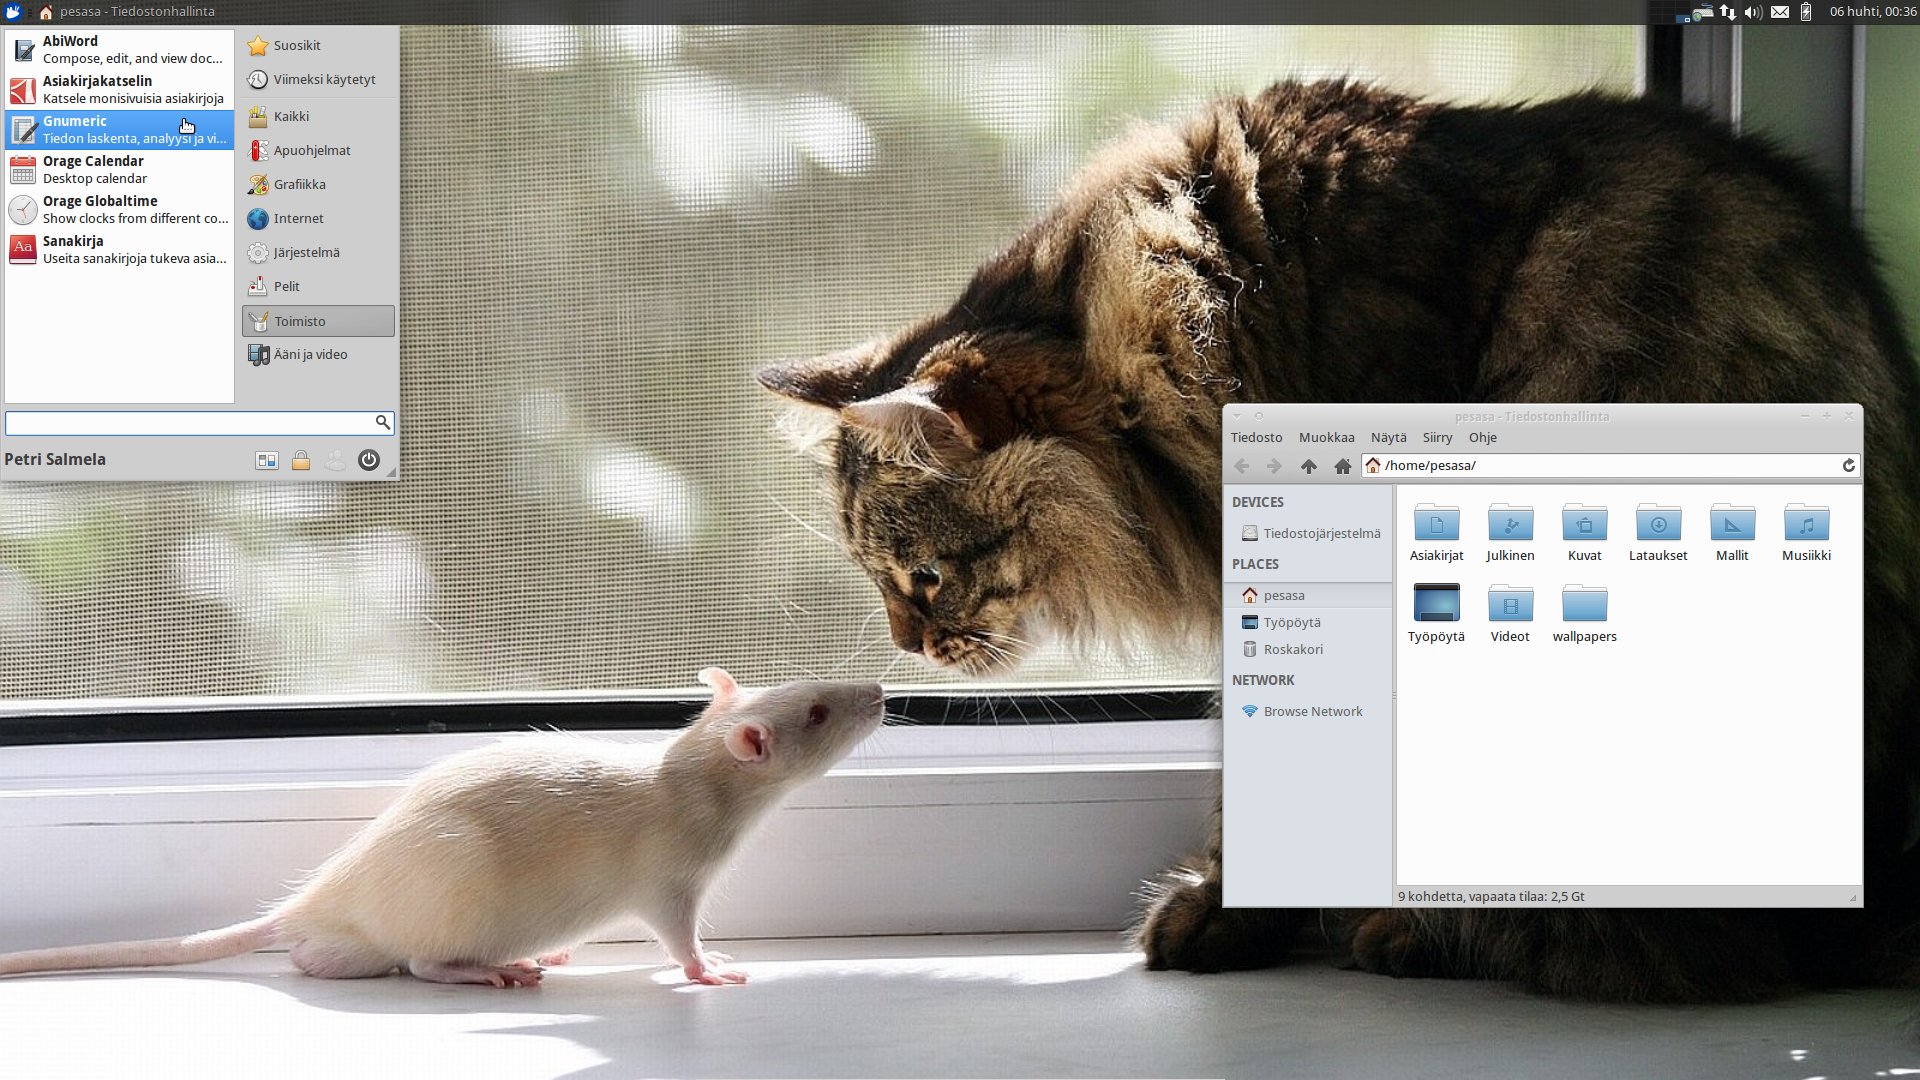This screenshot has height=1080, width=1920.
Task: Go up to the parent directory
Action: (x=1308, y=466)
